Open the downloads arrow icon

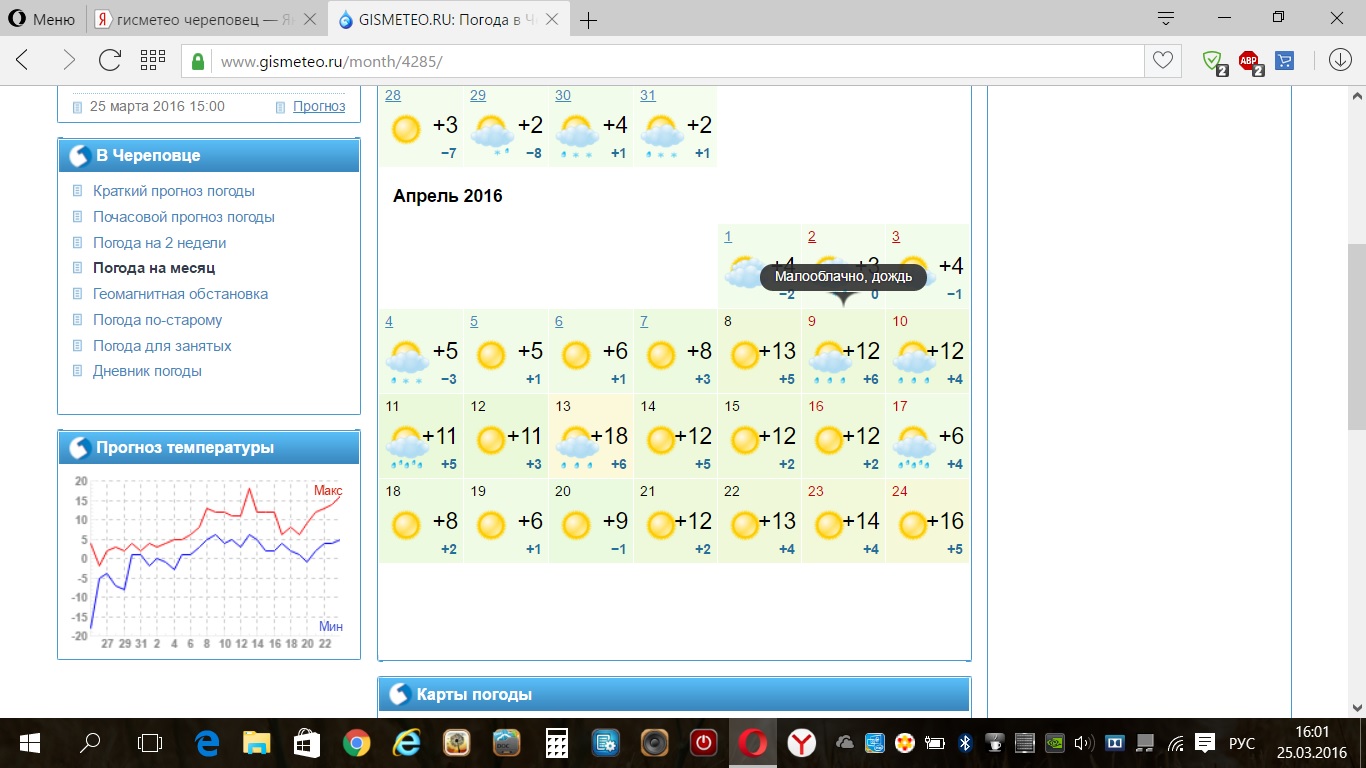pos(1340,60)
